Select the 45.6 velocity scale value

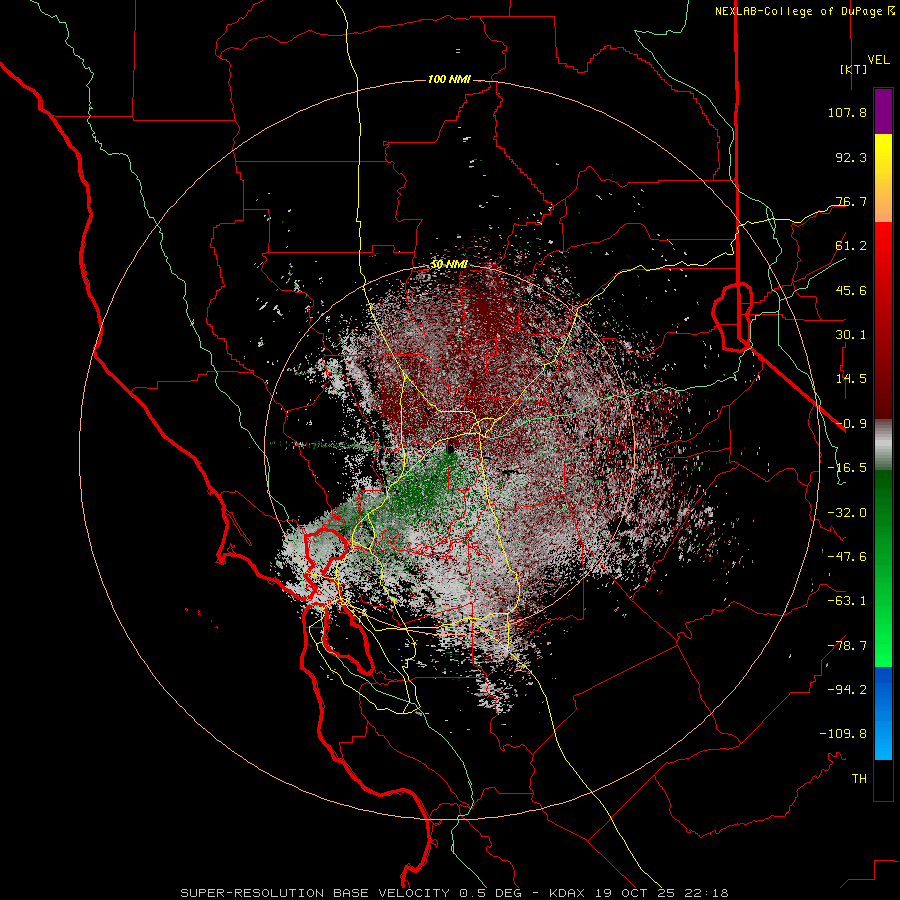click(x=851, y=290)
